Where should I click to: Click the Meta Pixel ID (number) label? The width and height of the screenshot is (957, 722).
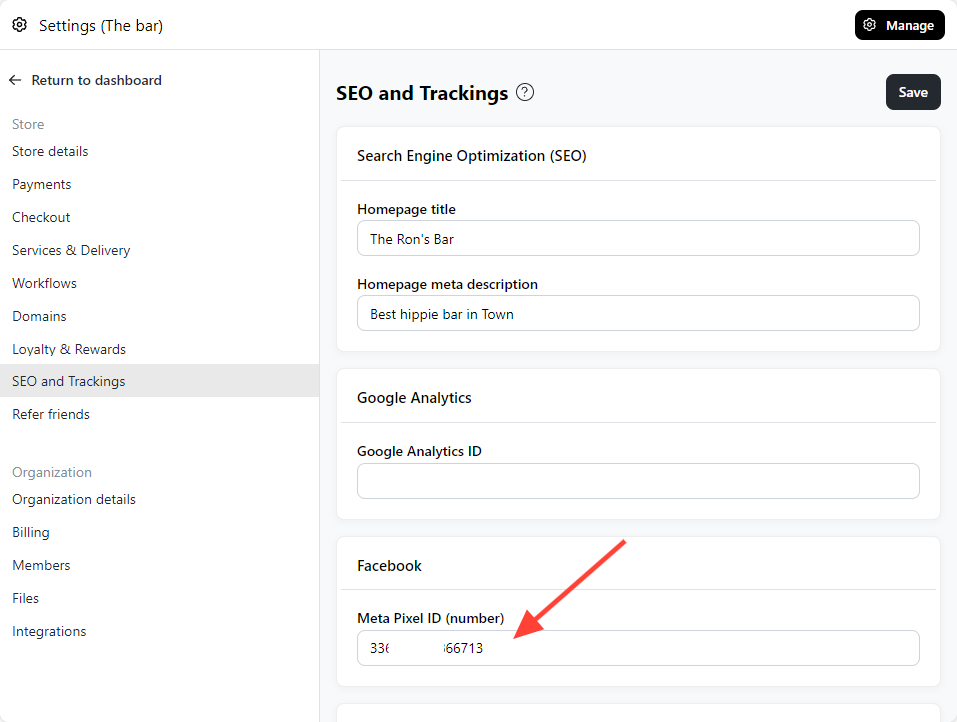click(x=430, y=618)
